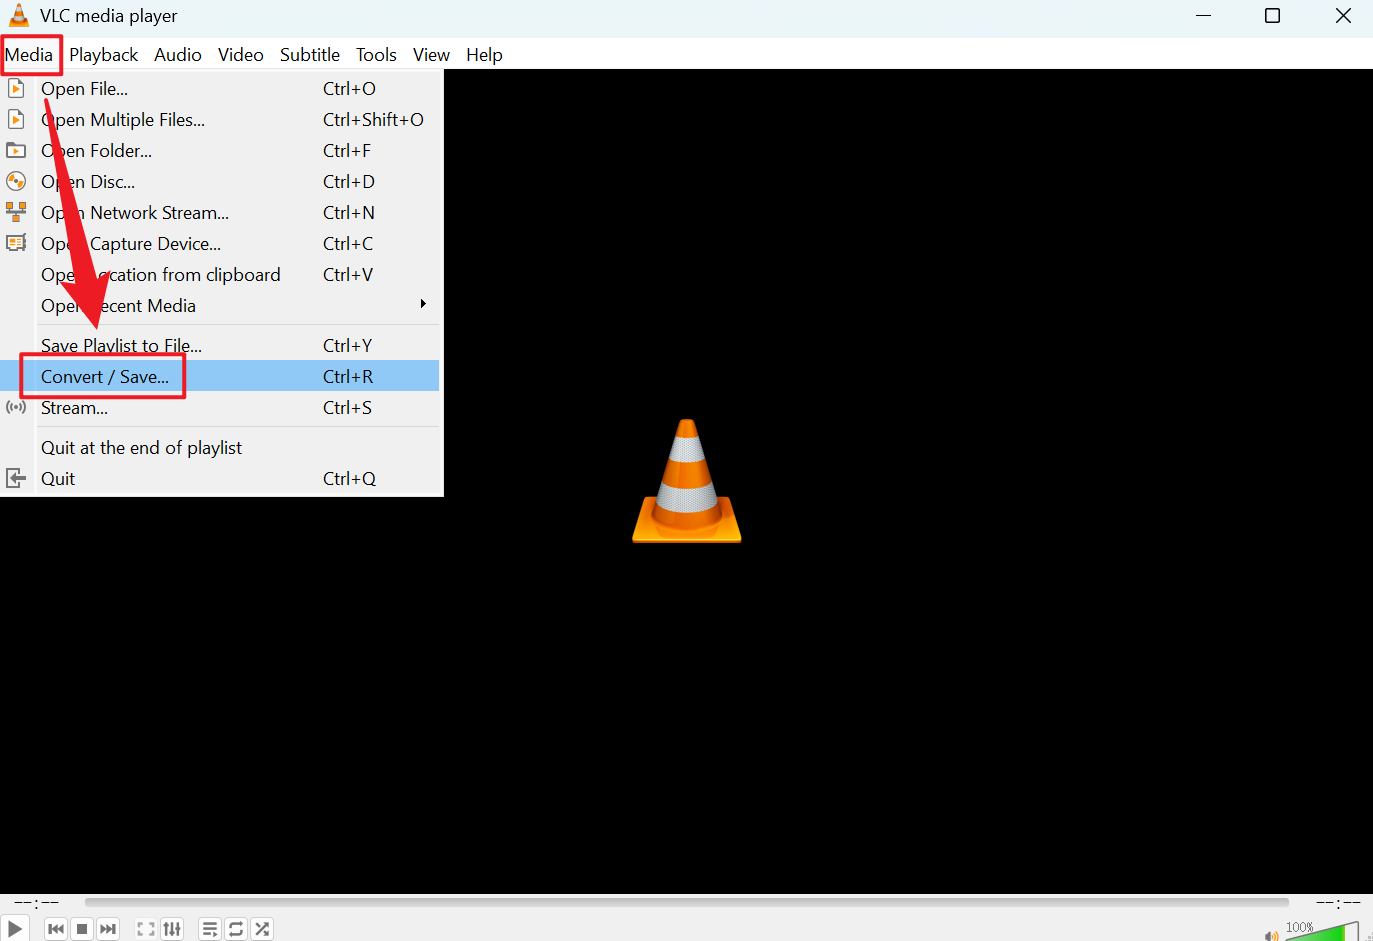Click the VLC cone icon in title bar
Image resolution: width=1373 pixels, height=941 pixels.
click(19, 16)
